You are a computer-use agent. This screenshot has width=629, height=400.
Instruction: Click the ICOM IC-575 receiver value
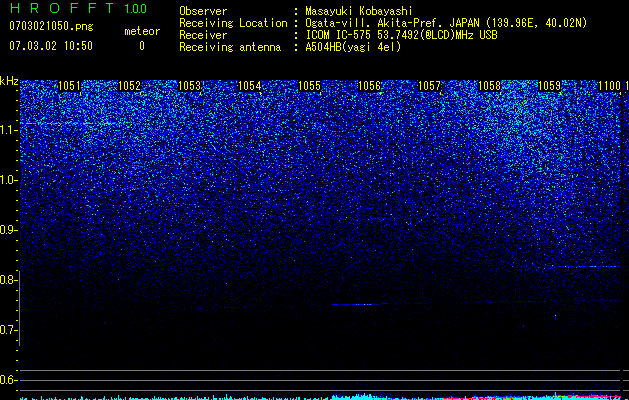401,35
